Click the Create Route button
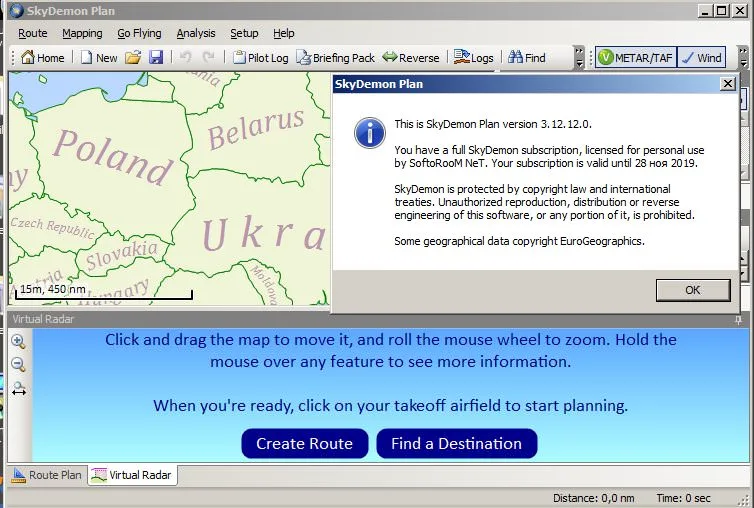This screenshot has height=508, width=754. (305, 444)
